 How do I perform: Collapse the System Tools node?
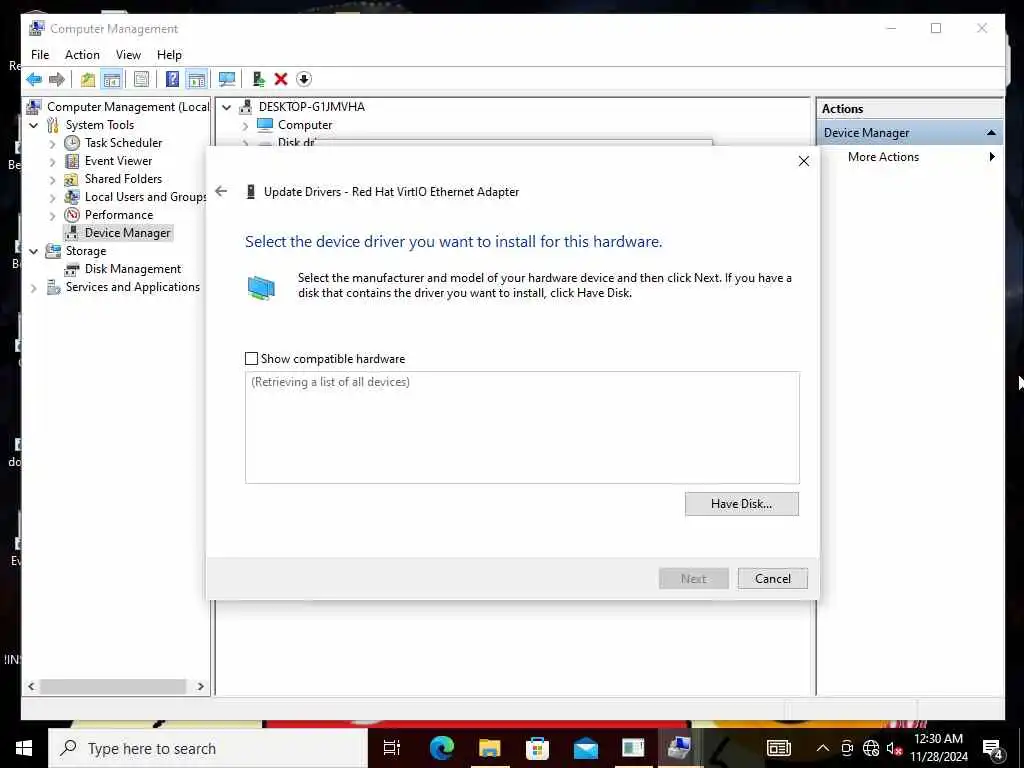point(34,125)
